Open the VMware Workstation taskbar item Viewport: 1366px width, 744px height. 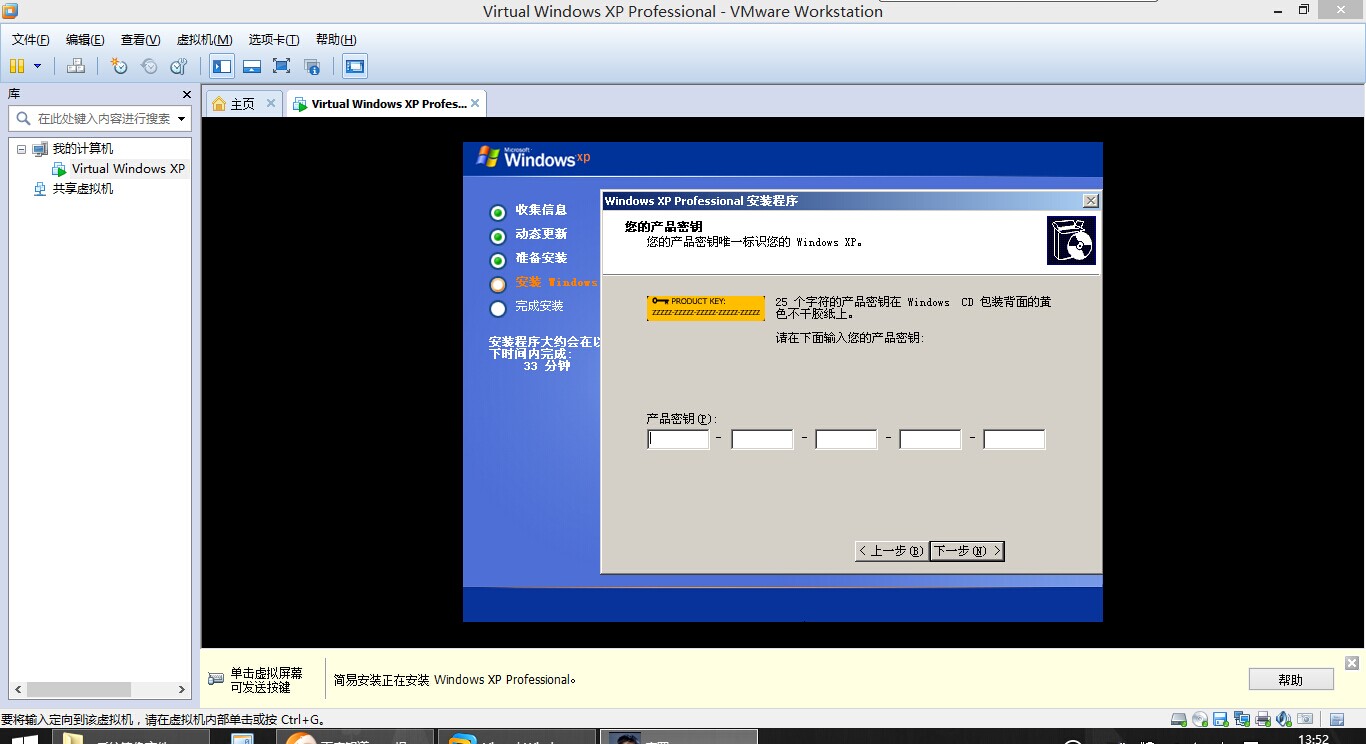pos(515,738)
